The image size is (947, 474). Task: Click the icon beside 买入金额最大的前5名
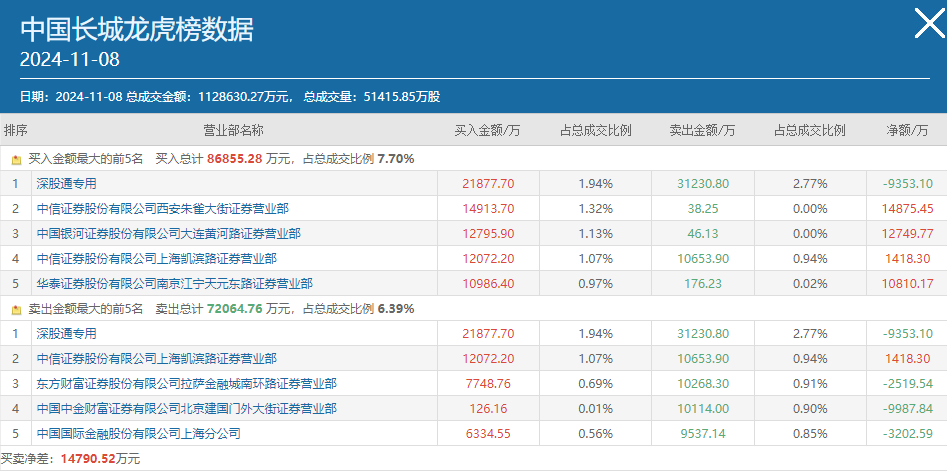pos(16,159)
